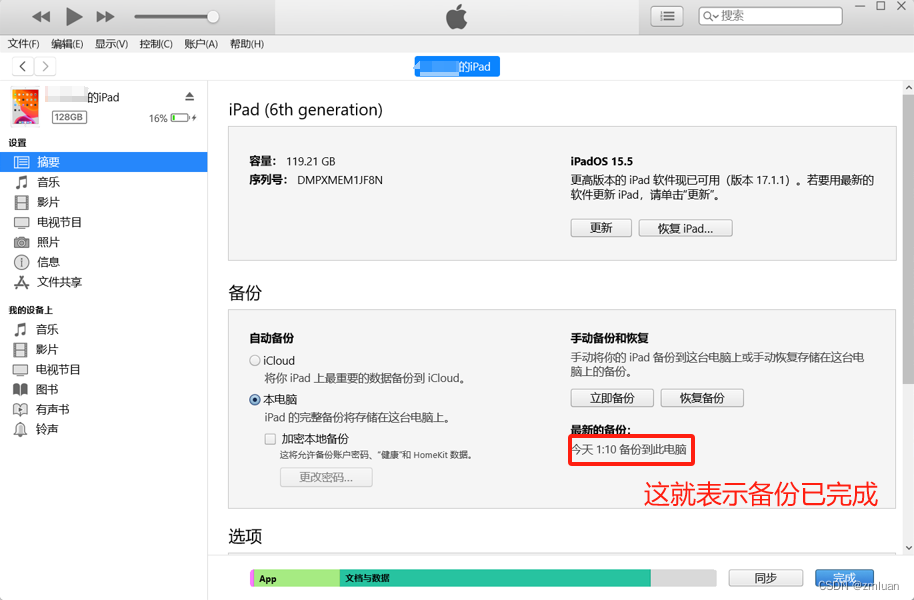The image size is (914, 600).
Task: Click the vertical scrollbar down arrow
Action: click(x=908, y=548)
